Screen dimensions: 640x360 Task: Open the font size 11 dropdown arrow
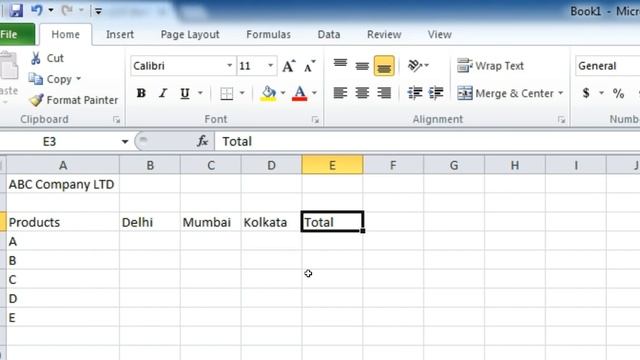(x=270, y=66)
